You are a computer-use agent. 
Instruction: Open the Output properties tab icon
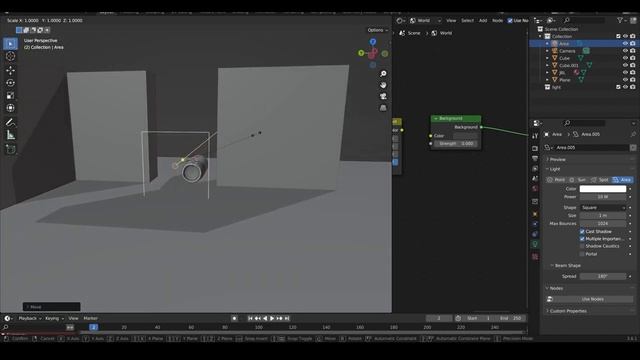[535, 158]
